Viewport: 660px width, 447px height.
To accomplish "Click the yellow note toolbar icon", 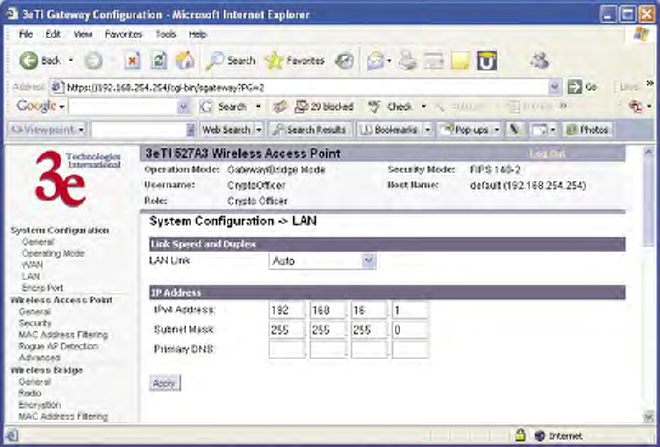I will (460, 61).
